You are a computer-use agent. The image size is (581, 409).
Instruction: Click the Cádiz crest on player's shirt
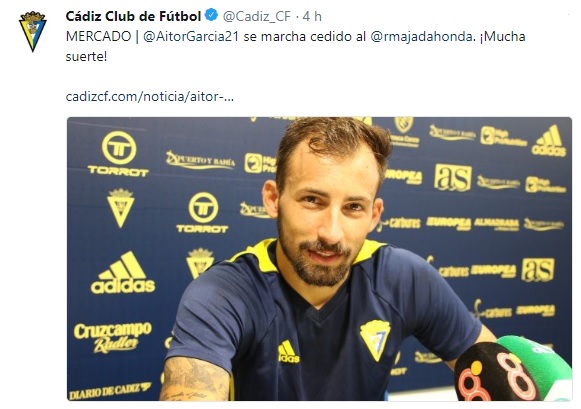tap(375, 340)
